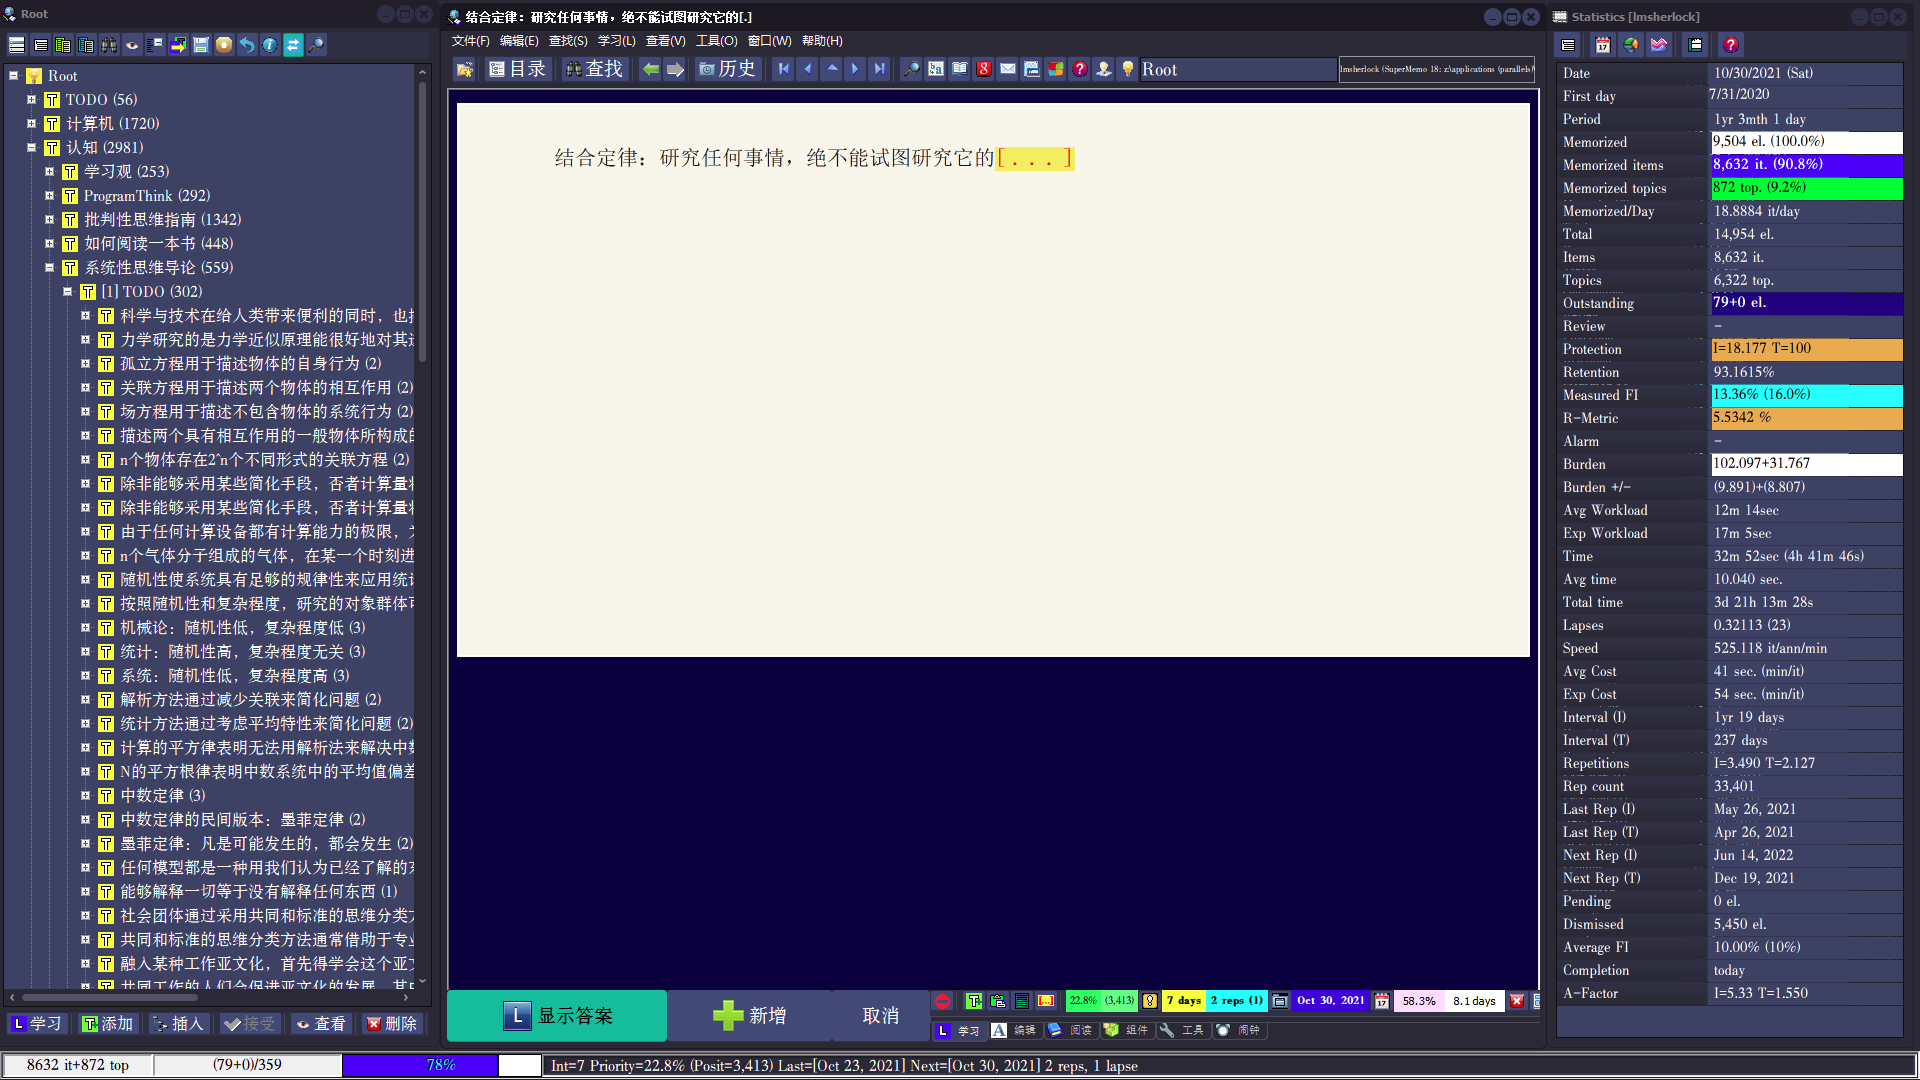Click the envelope e-mail icon in element toolbar
The width and height of the screenshot is (1920, 1080).
click(x=1008, y=69)
